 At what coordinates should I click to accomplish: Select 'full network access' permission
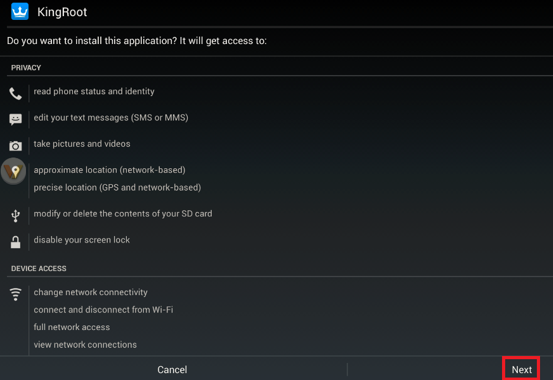click(x=72, y=327)
